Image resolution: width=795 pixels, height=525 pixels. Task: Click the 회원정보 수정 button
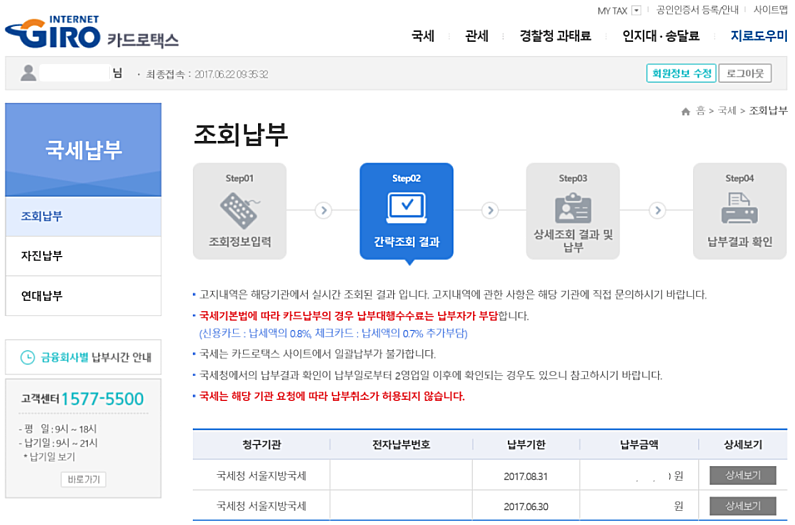pyautogui.click(x=681, y=73)
